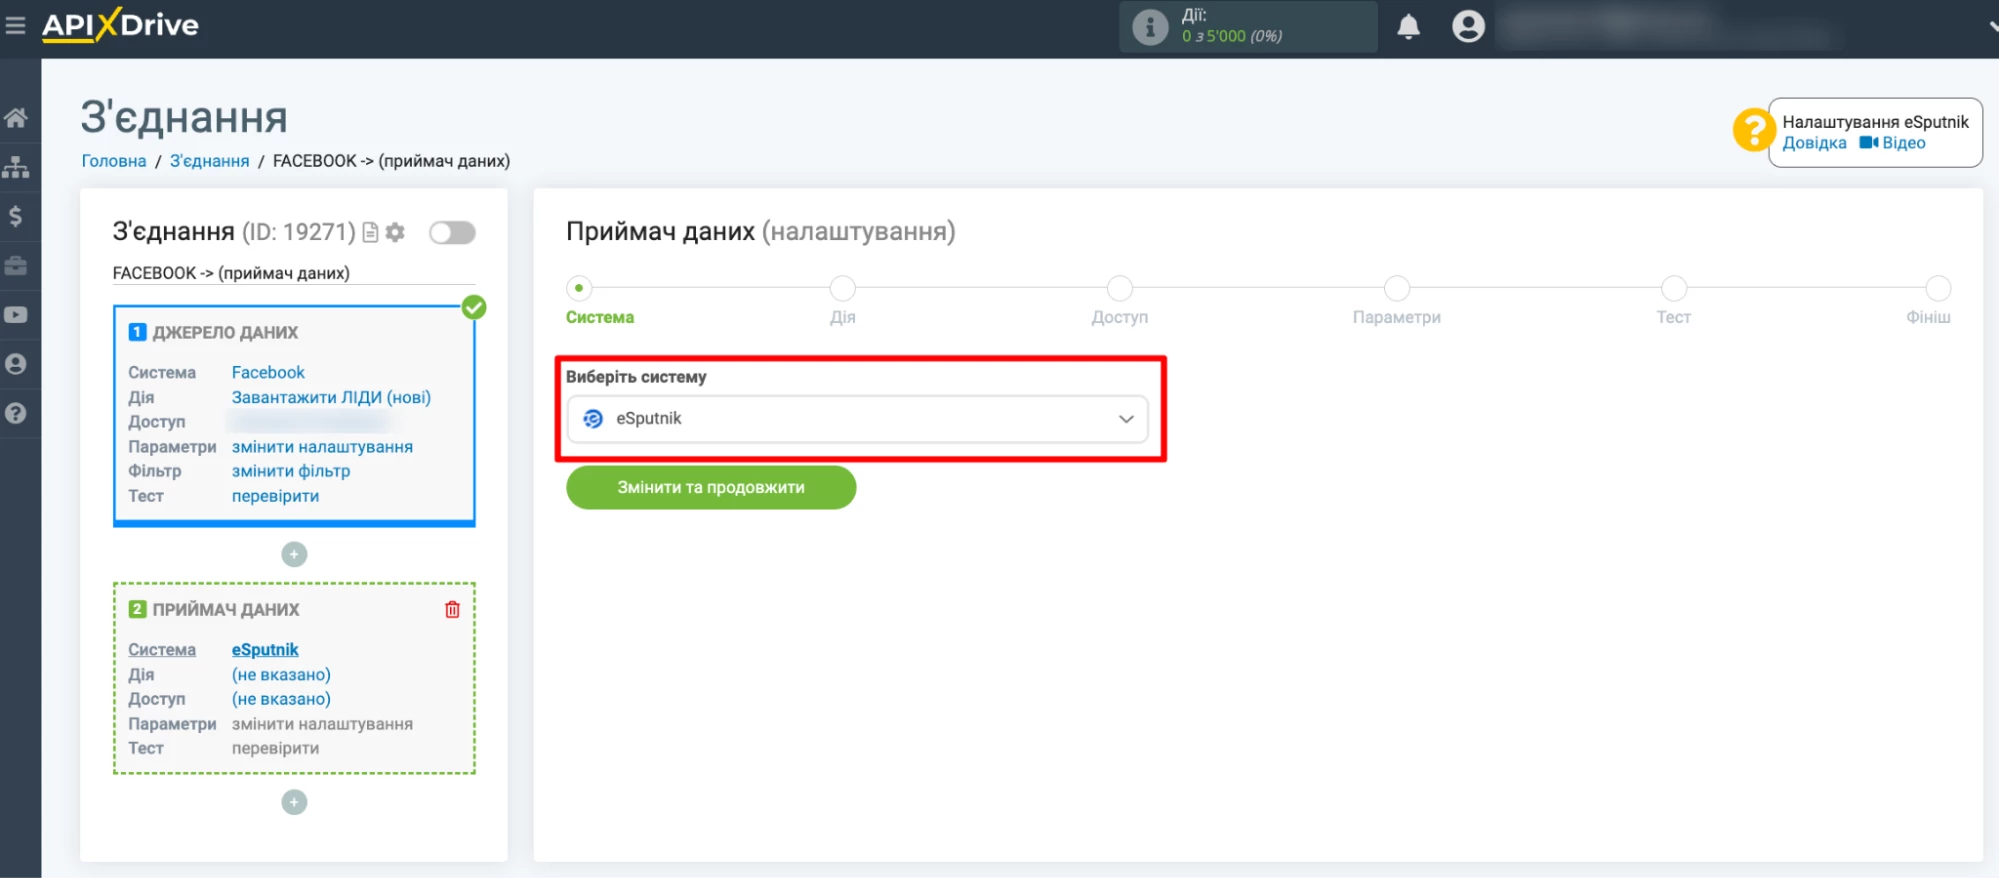Go to home via sidebar house icon
1999x879 pixels.
(16, 118)
